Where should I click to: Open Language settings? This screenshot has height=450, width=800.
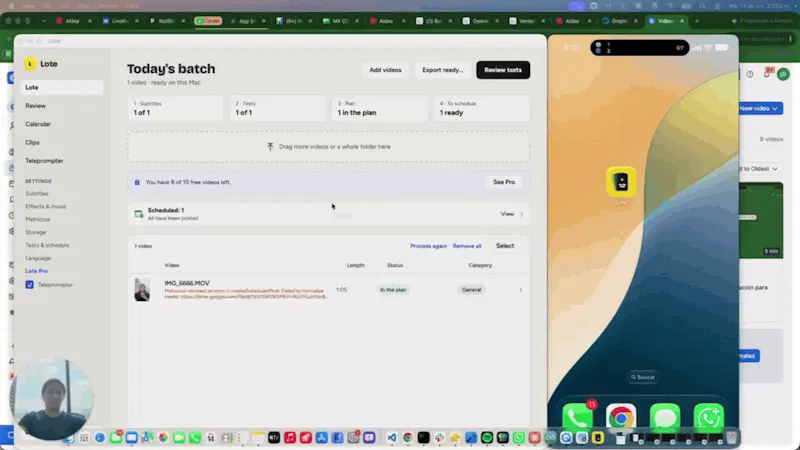pyautogui.click(x=38, y=258)
